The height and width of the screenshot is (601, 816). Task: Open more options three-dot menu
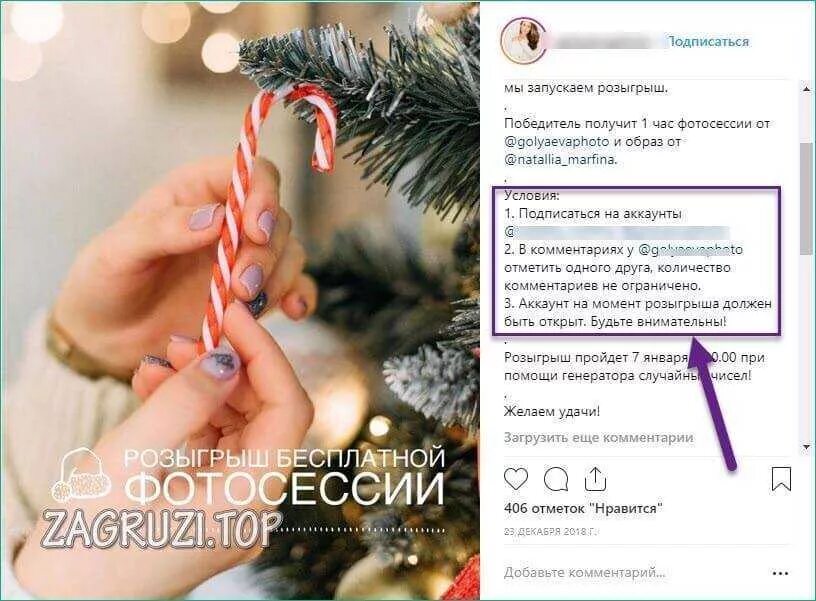click(x=781, y=573)
